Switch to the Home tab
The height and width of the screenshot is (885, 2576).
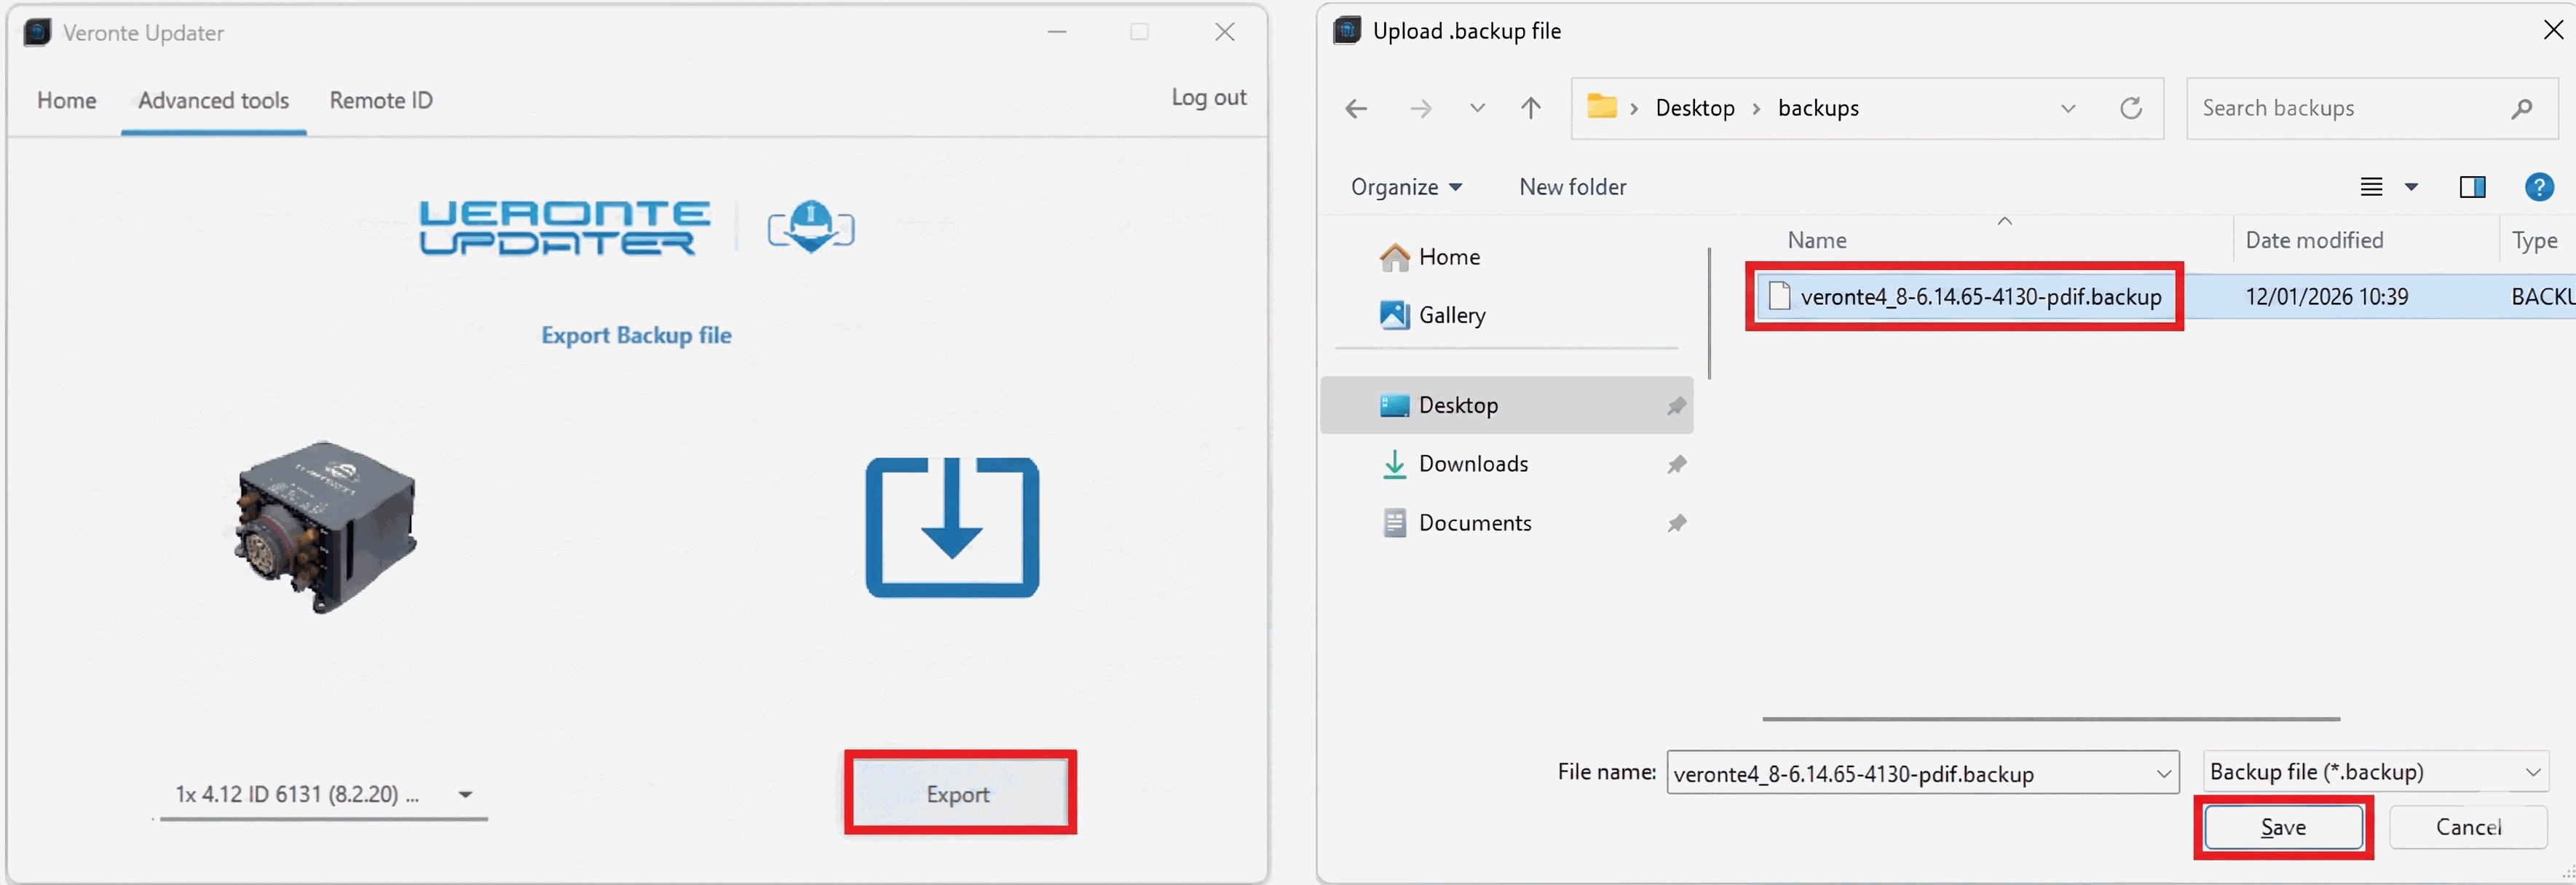point(66,100)
